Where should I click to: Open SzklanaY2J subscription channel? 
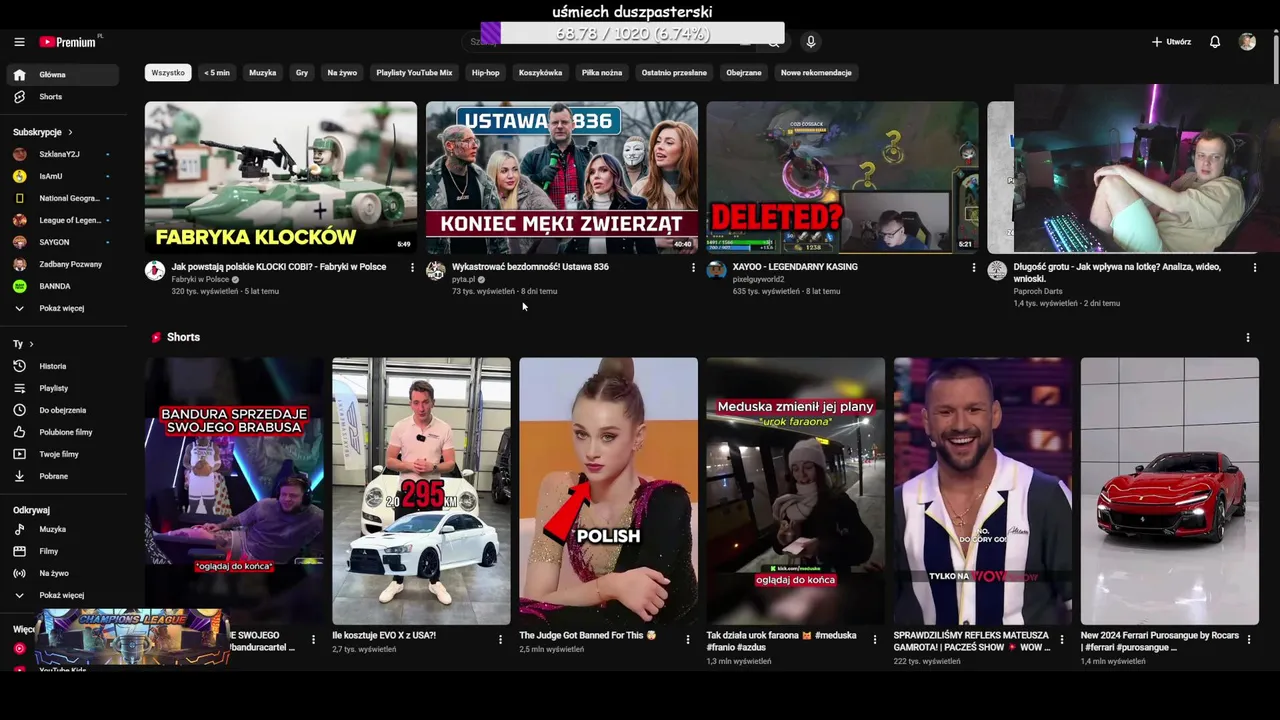tap(62, 154)
